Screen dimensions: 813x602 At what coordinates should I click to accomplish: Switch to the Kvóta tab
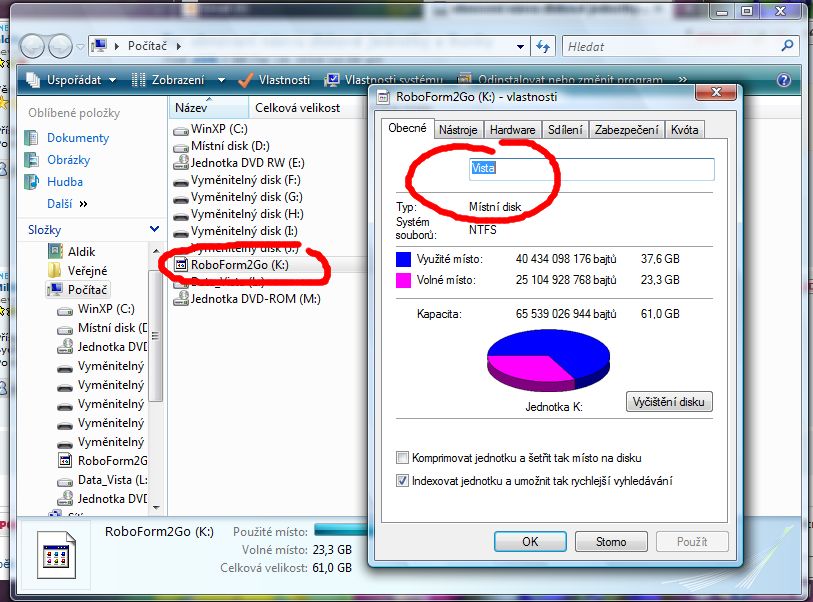coord(684,130)
